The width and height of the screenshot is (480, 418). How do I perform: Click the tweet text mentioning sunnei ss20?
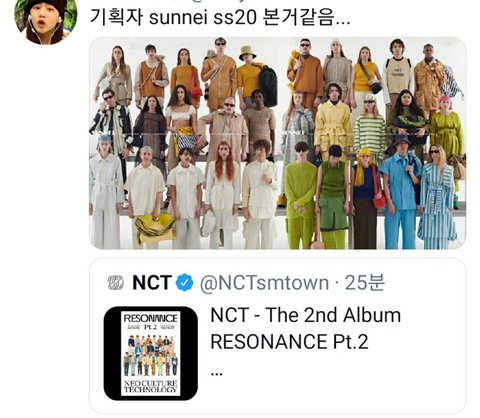click(x=220, y=17)
